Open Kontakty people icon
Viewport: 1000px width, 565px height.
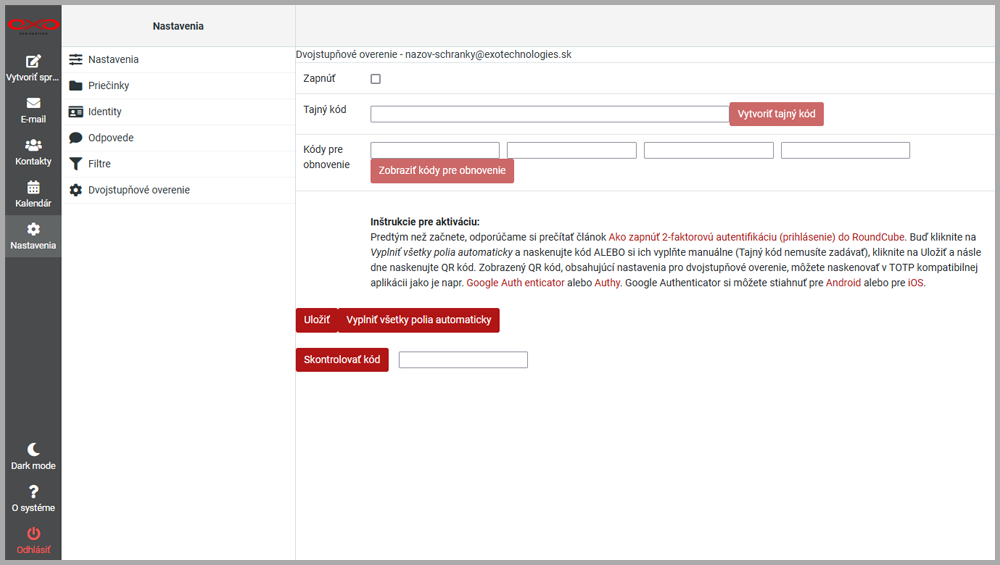pyautogui.click(x=33, y=145)
